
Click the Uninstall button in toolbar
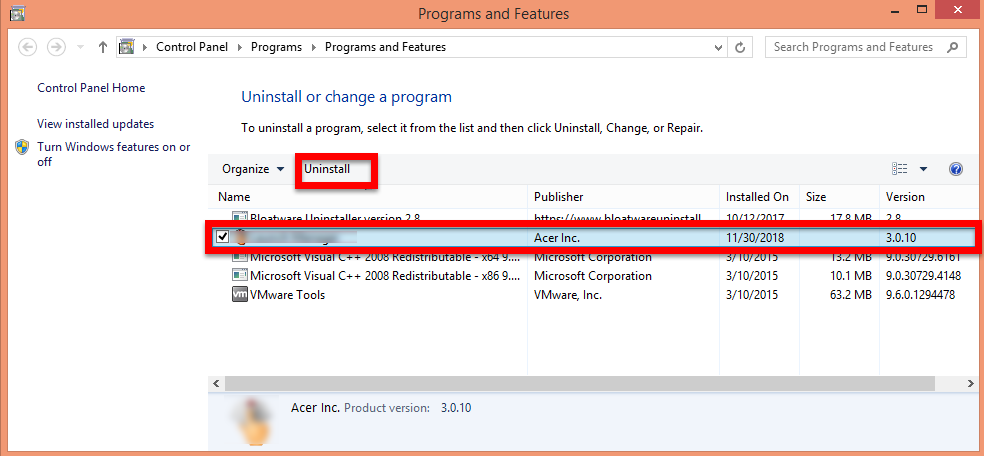pyautogui.click(x=328, y=169)
